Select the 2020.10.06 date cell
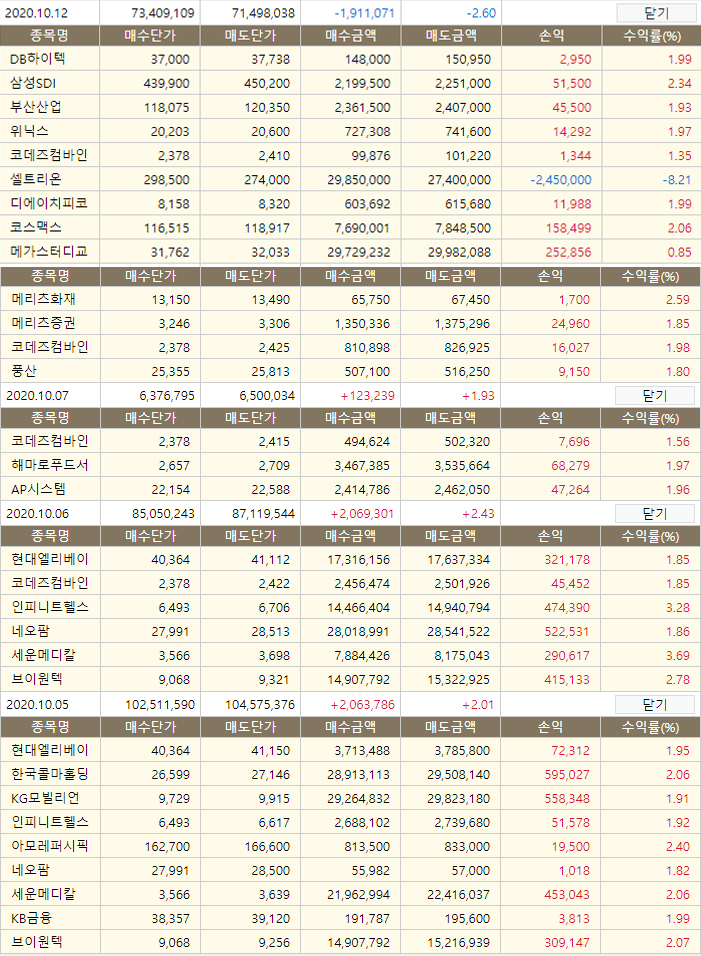Screen dimensions: 701x956 point(37,514)
